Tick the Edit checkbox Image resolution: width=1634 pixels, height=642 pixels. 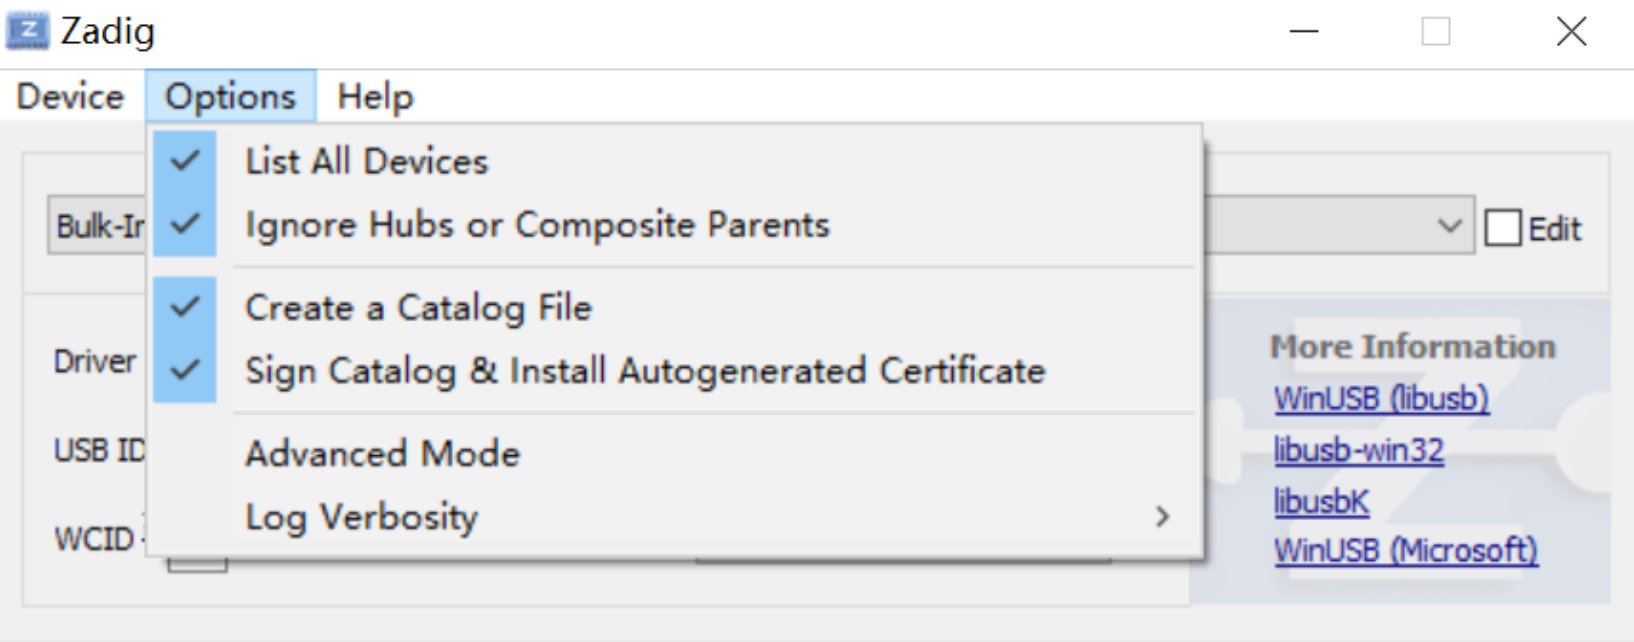point(1503,228)
